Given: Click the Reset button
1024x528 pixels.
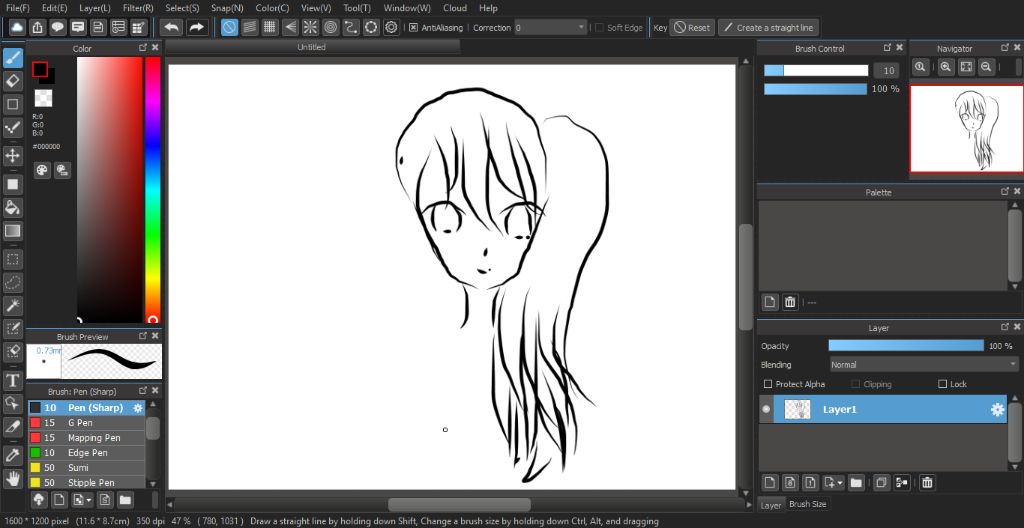Looking at the screenshot, I should pos(692,28).
